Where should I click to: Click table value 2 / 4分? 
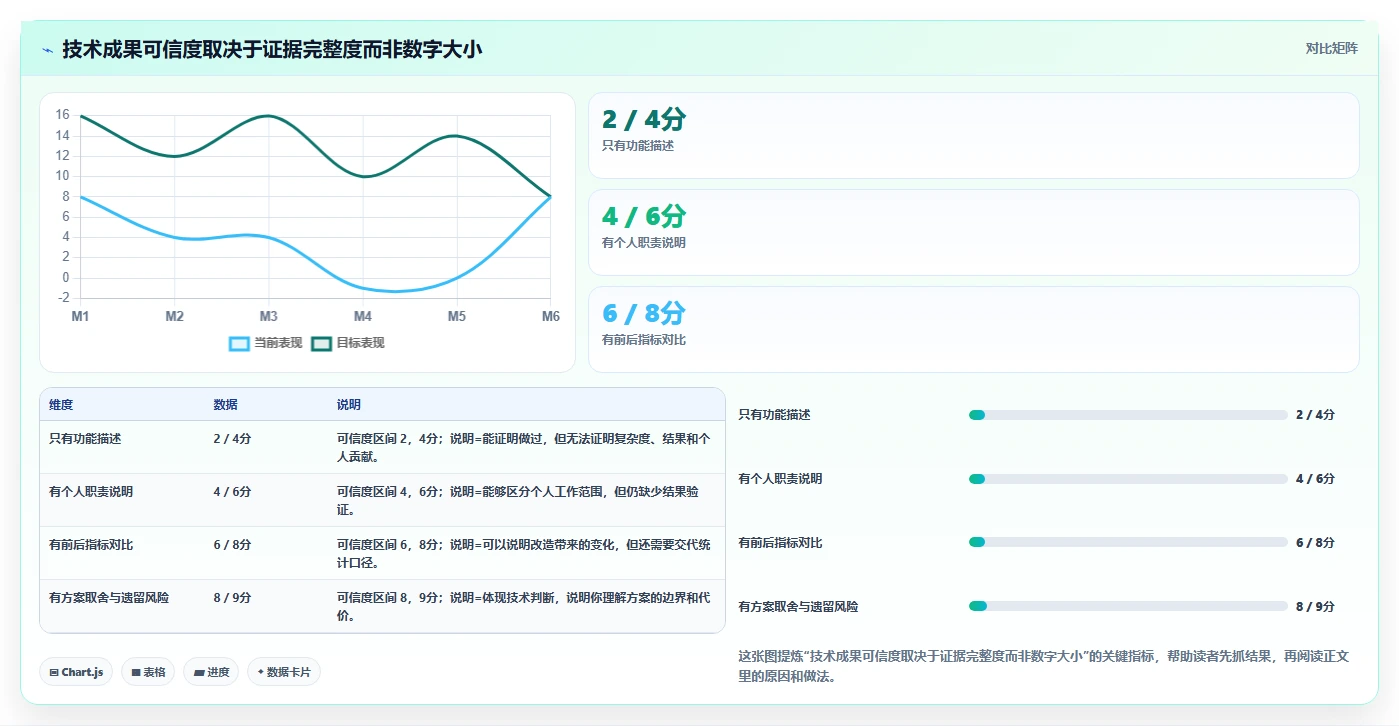point(232,438)
